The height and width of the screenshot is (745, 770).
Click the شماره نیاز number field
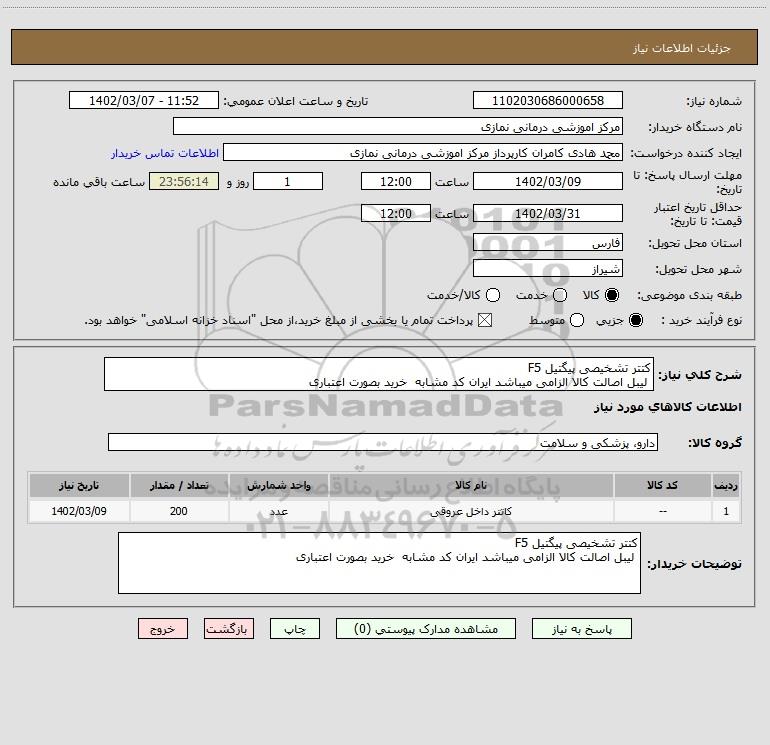[548, 100]
